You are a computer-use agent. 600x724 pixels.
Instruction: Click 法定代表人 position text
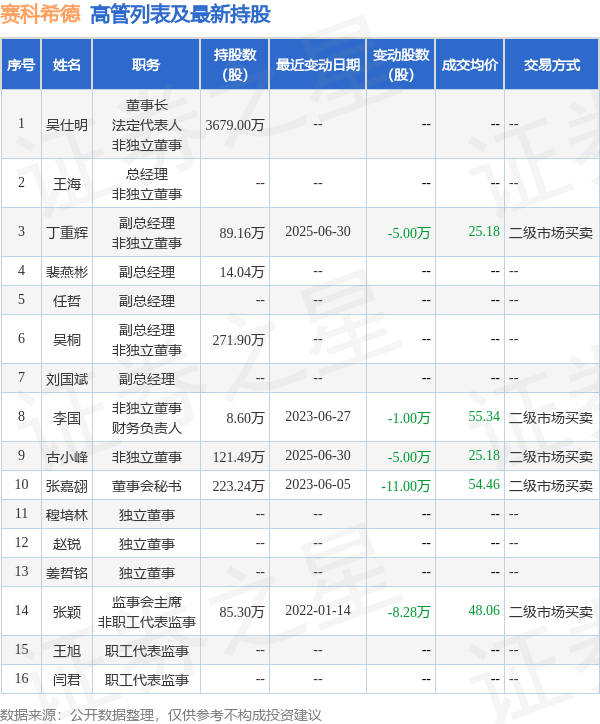coord(146,125)
